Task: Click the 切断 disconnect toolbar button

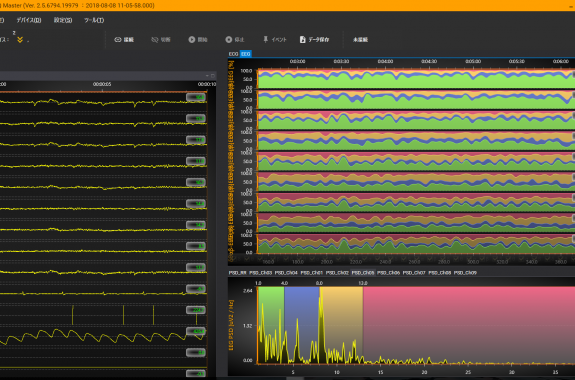Action: [x=161, y=40]
